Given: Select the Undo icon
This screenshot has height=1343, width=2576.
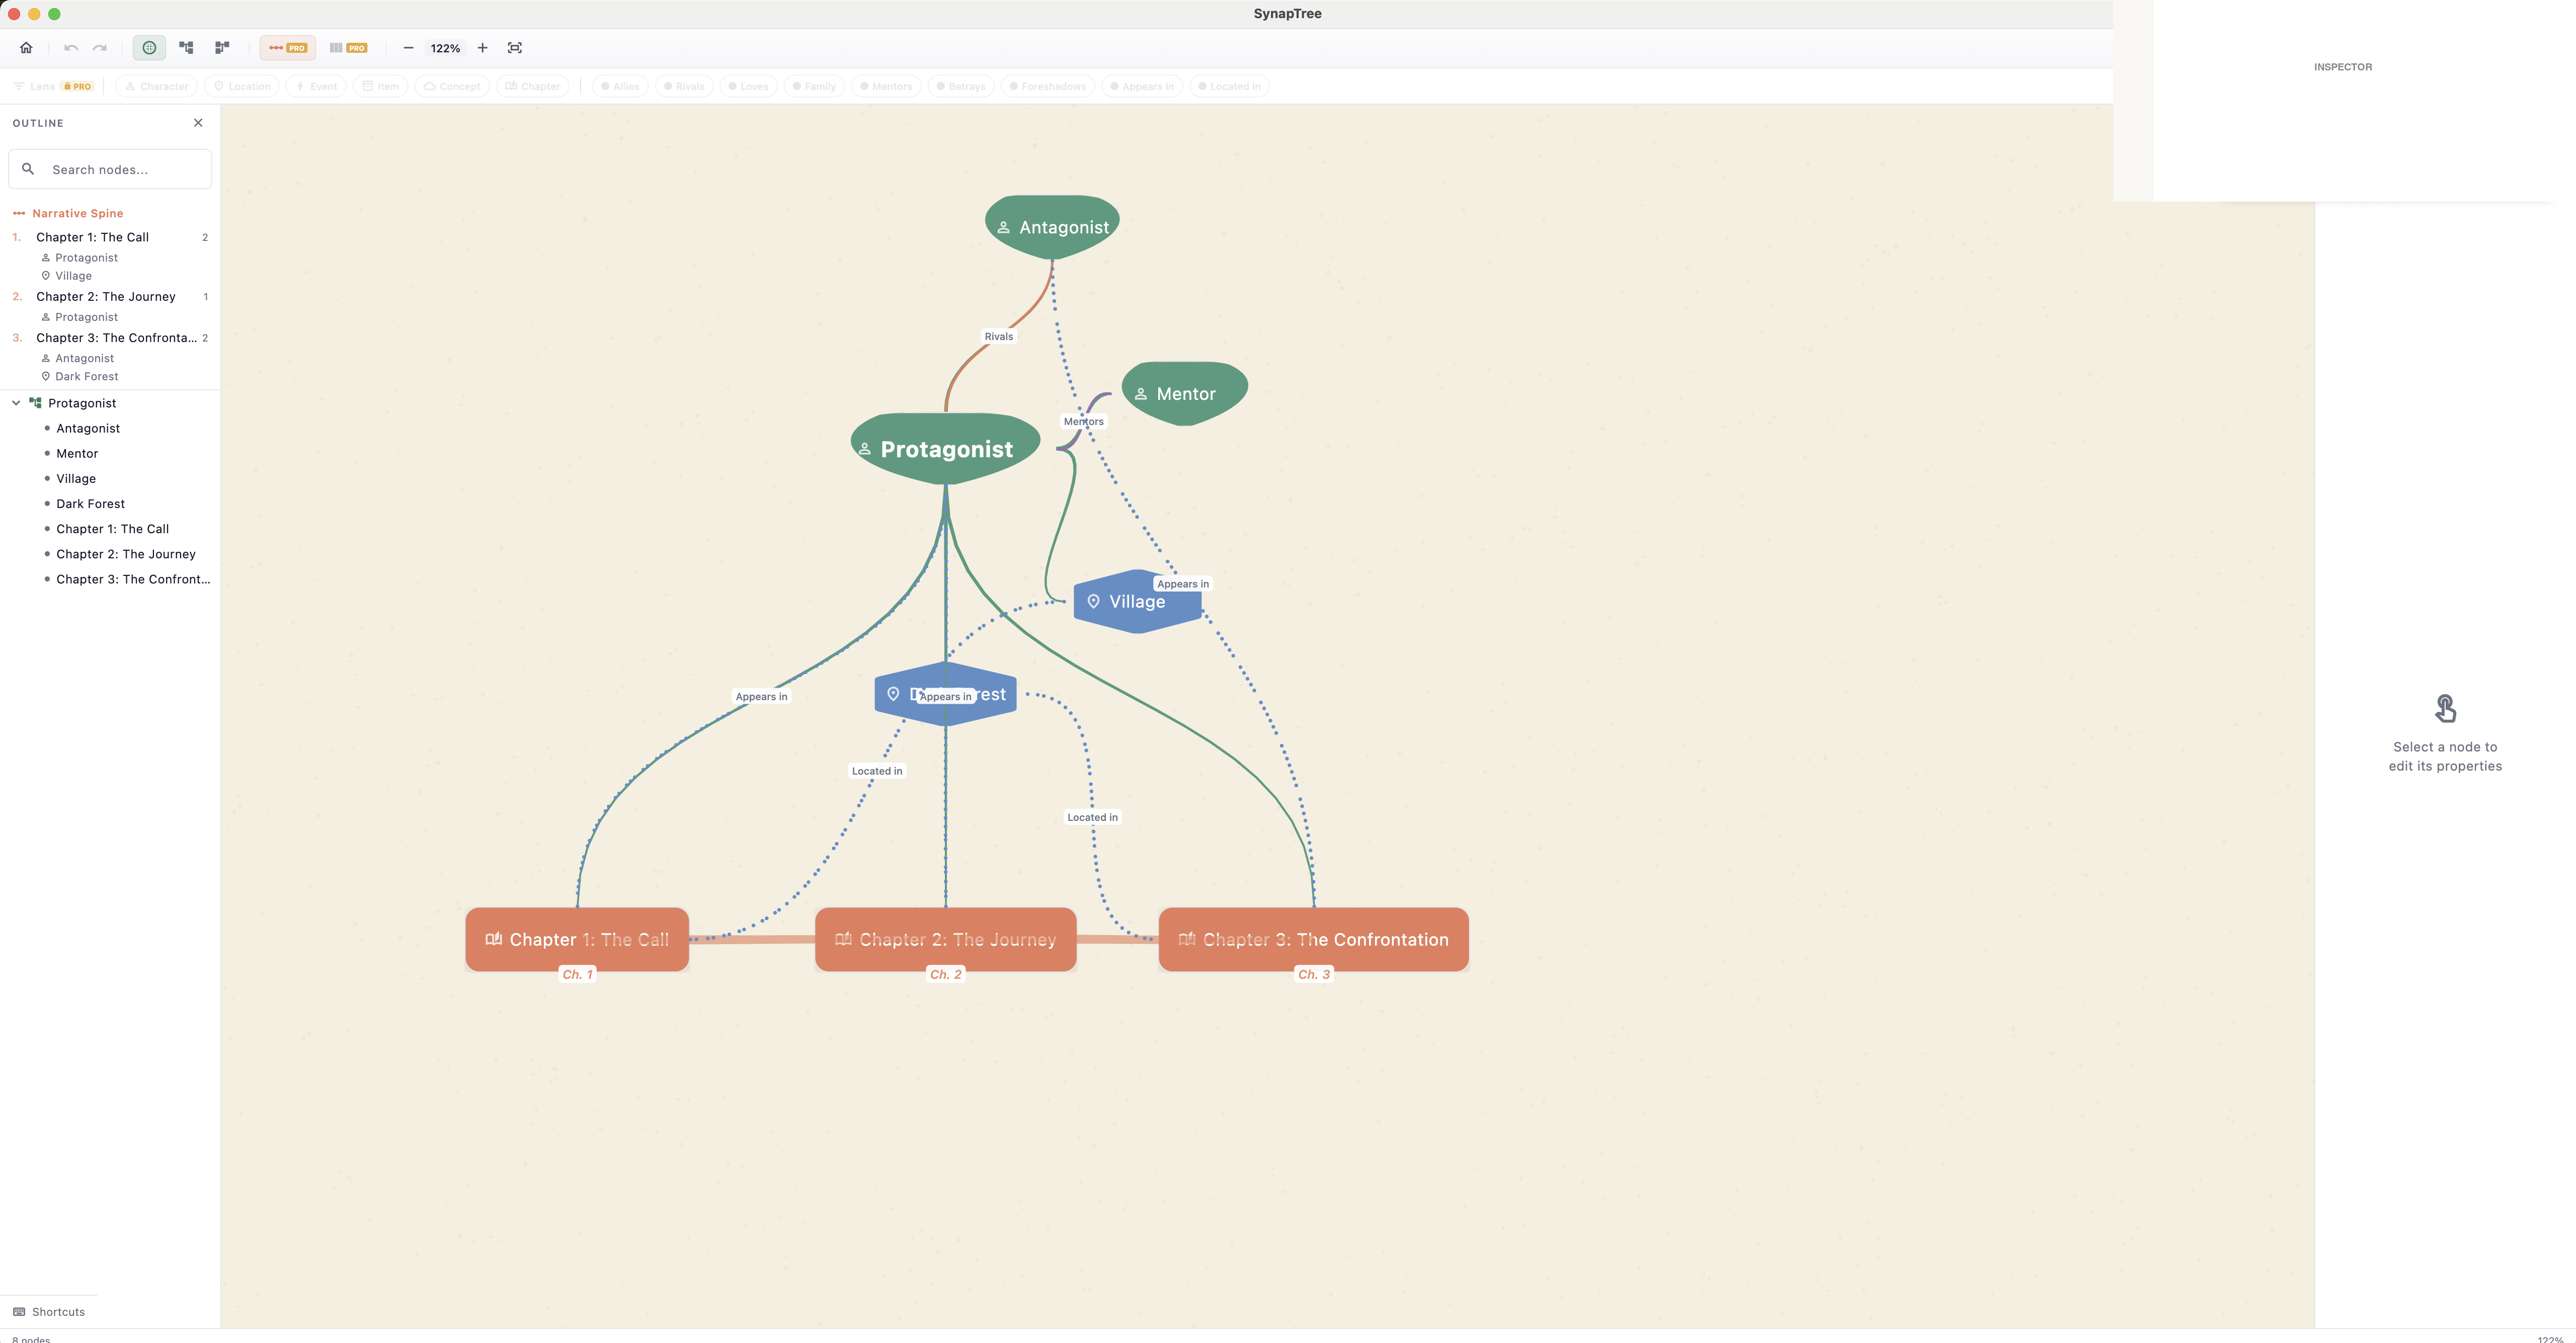Looking at the screenshot, I should [x=70, y=47].
